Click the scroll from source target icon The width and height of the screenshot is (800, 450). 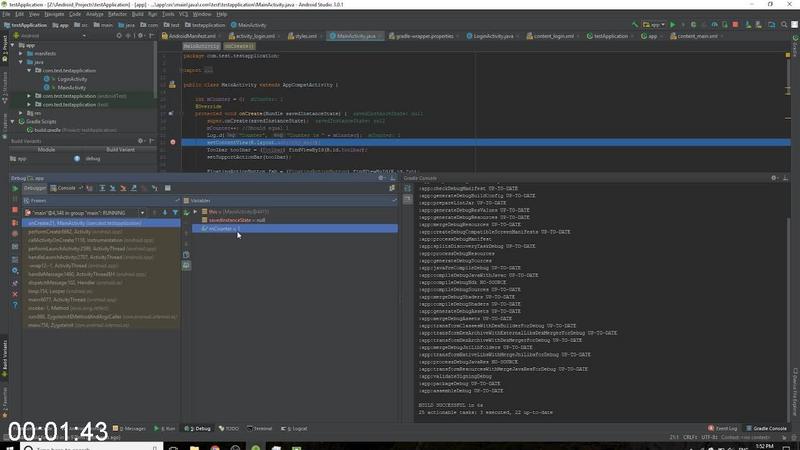[x=119, y=36]
